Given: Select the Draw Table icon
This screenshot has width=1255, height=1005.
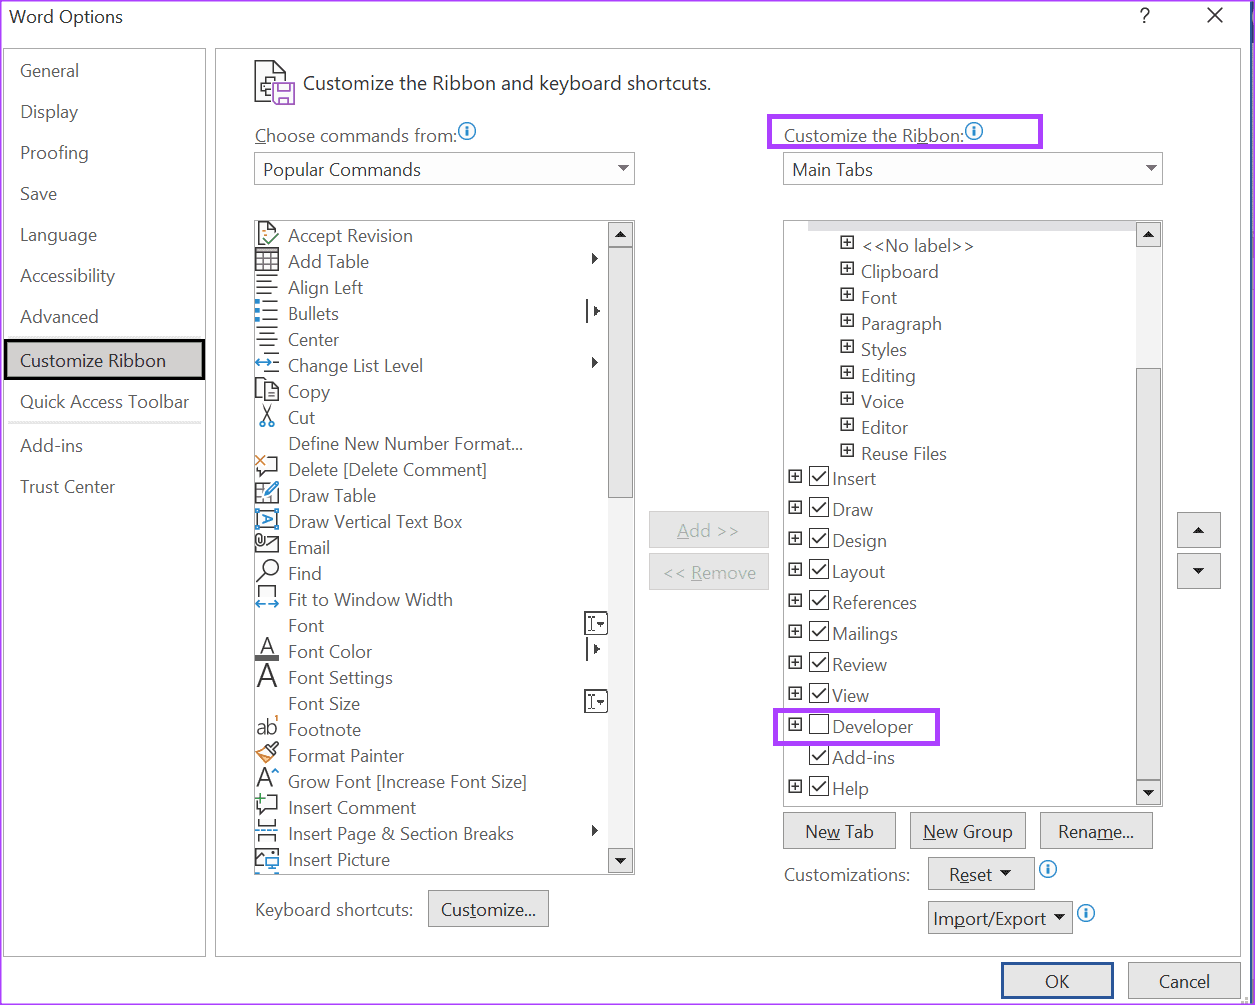Looking at the screenshot, I should tap(267, 495).
